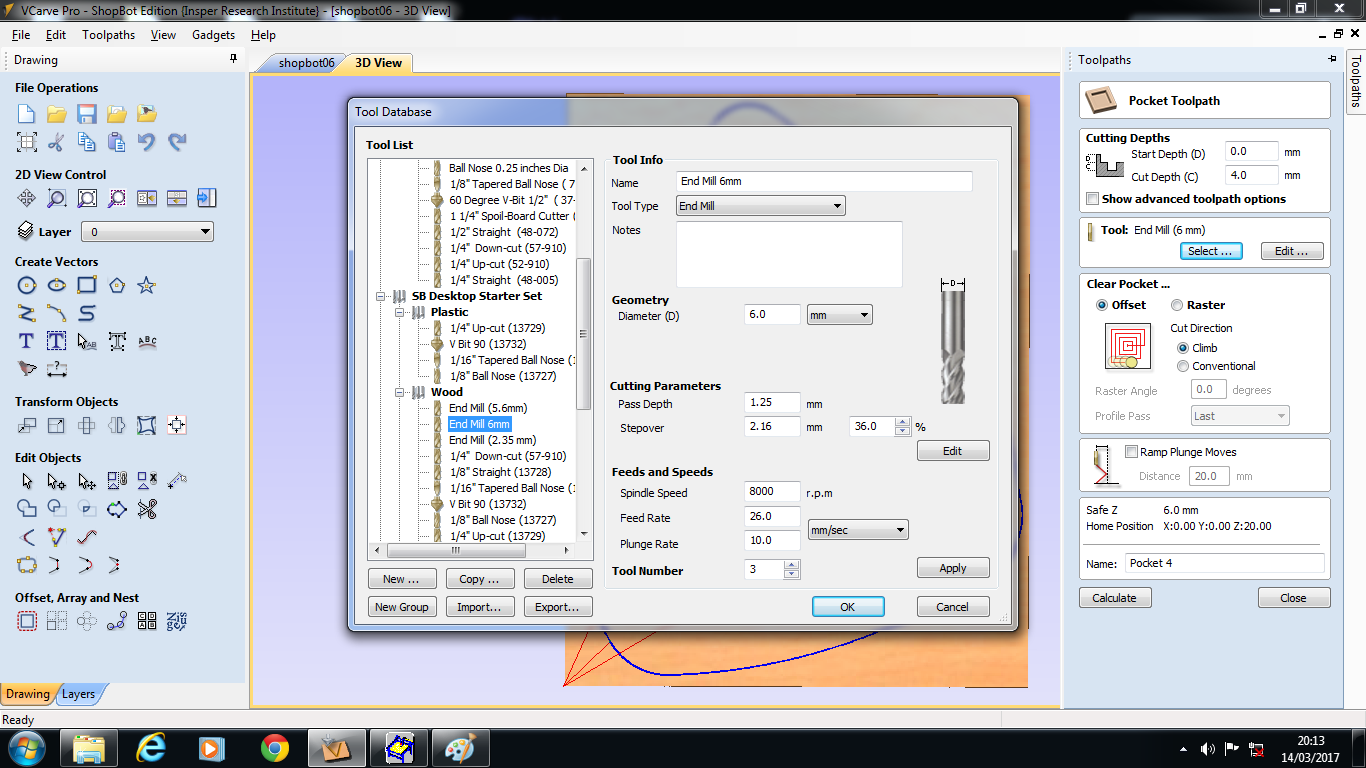The height and width of the screenshot is (768, 1366).
Task: Open the Toolpaths menu
Action: (108, 35)
